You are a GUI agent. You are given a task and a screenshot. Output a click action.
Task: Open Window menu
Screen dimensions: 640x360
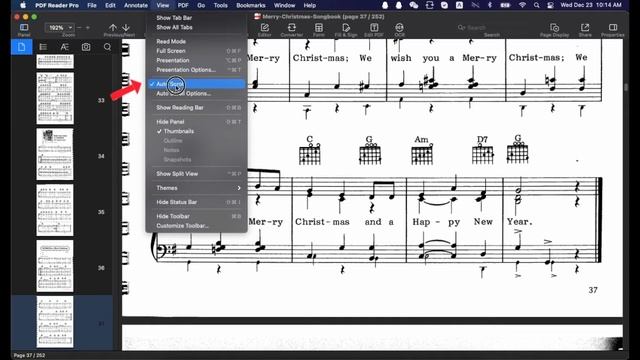(x=284, y=5)
